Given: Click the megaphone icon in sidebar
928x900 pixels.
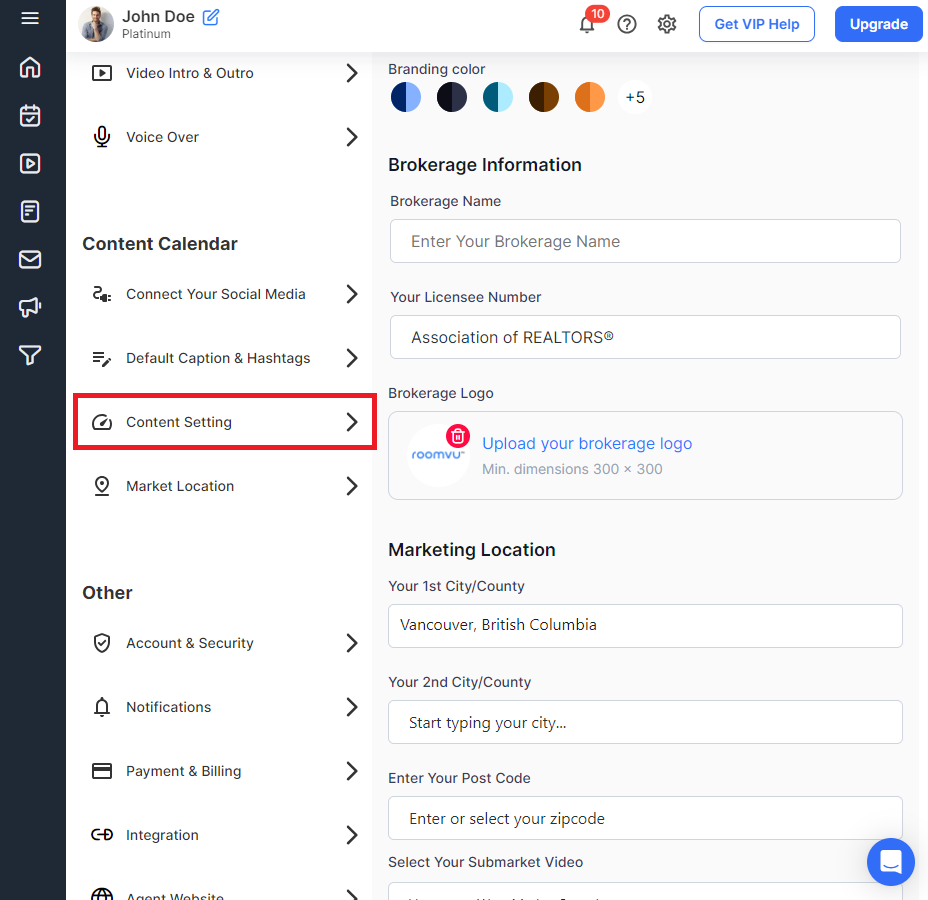Looking at the screenshot, I should [x=30, y=307].
